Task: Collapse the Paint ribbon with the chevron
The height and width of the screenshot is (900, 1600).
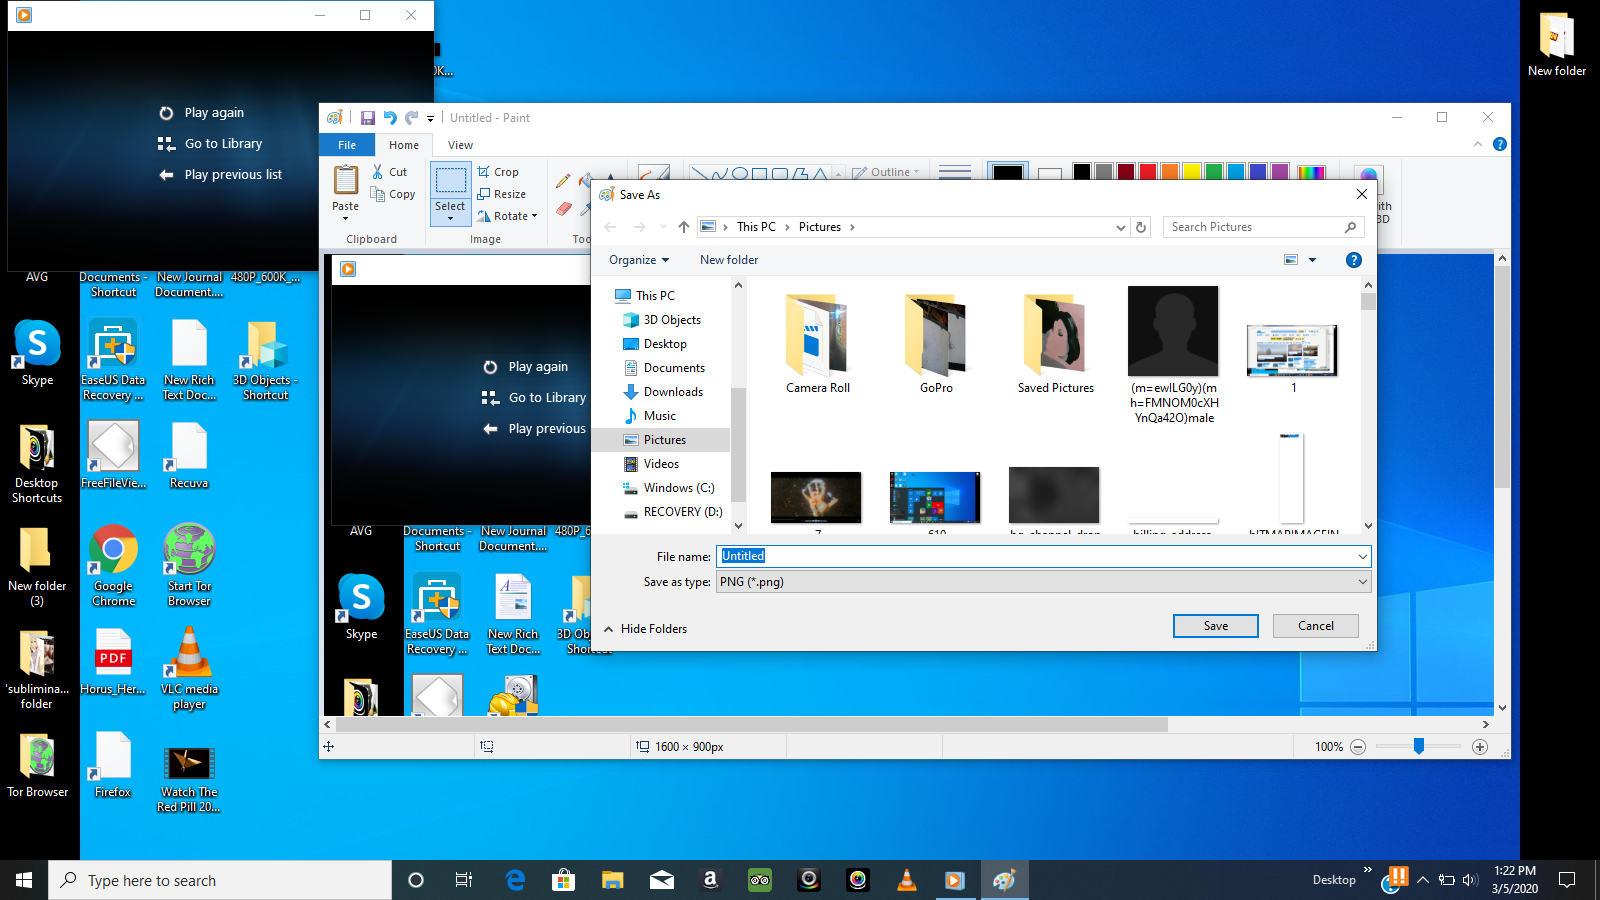Action: coord(1478,144)
